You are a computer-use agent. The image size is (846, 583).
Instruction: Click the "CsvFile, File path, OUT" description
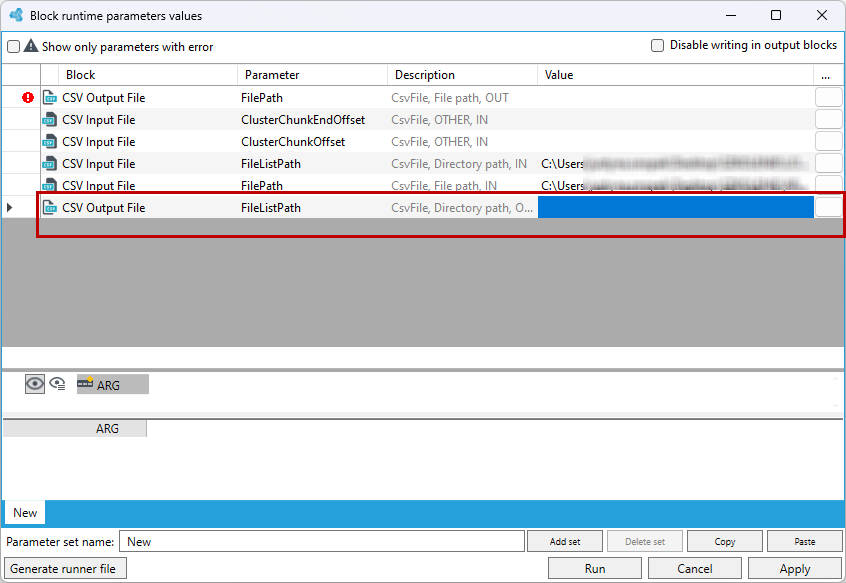tap(450, 98)
